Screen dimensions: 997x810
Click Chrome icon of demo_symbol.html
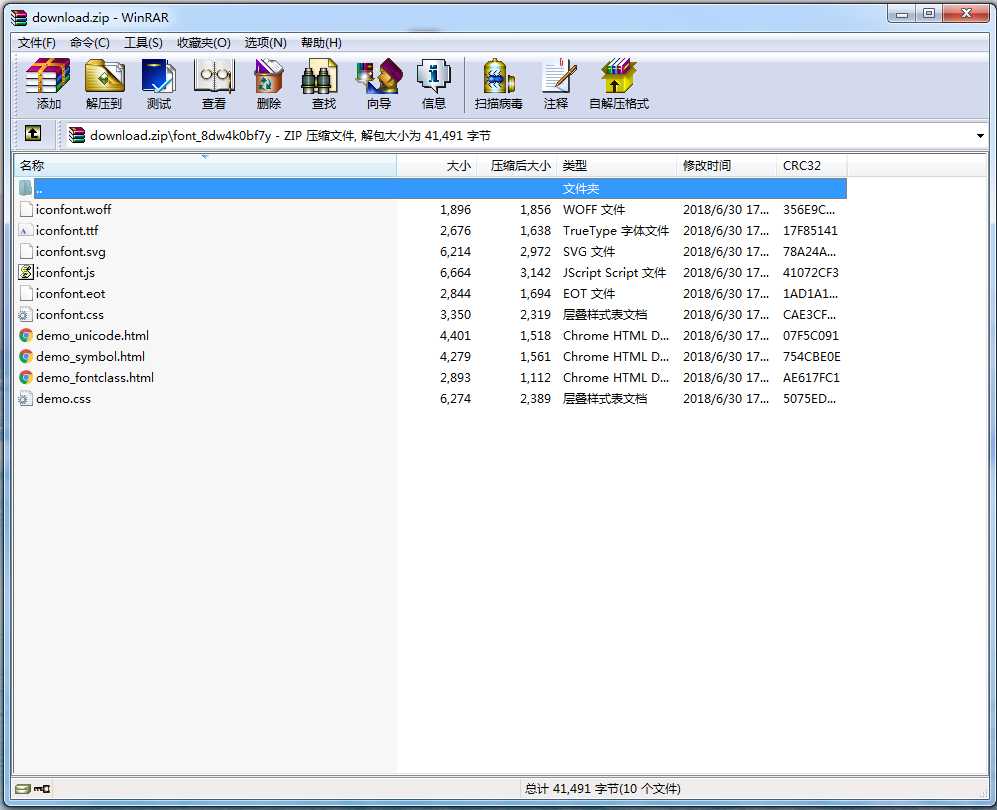25,356
